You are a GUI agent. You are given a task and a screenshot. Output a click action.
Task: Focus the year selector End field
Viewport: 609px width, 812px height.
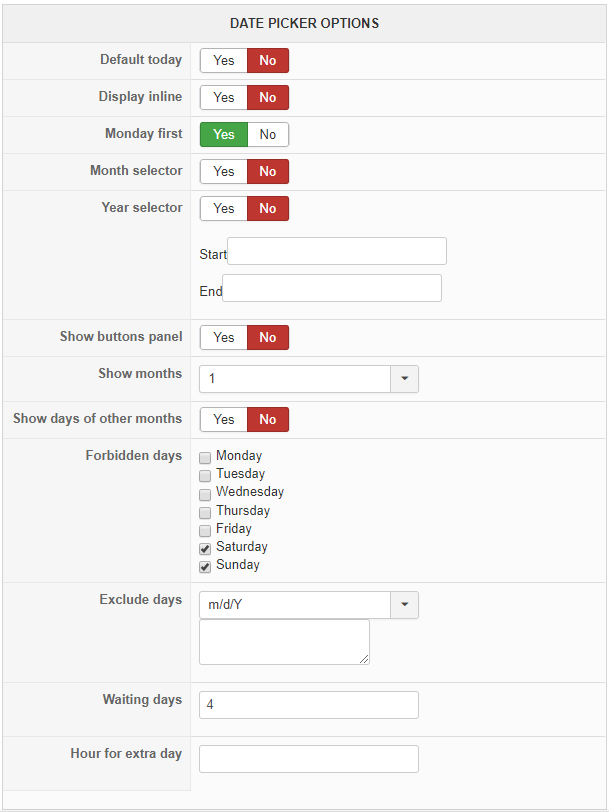pyautogui.click(x=332, y=288)
